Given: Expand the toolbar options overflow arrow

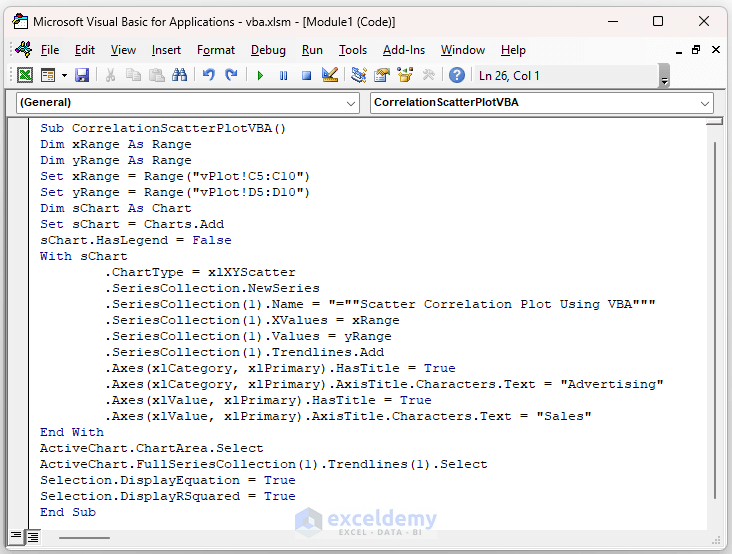Looking at the screenshot, I should pyautogui.click(x=664, y=76).
